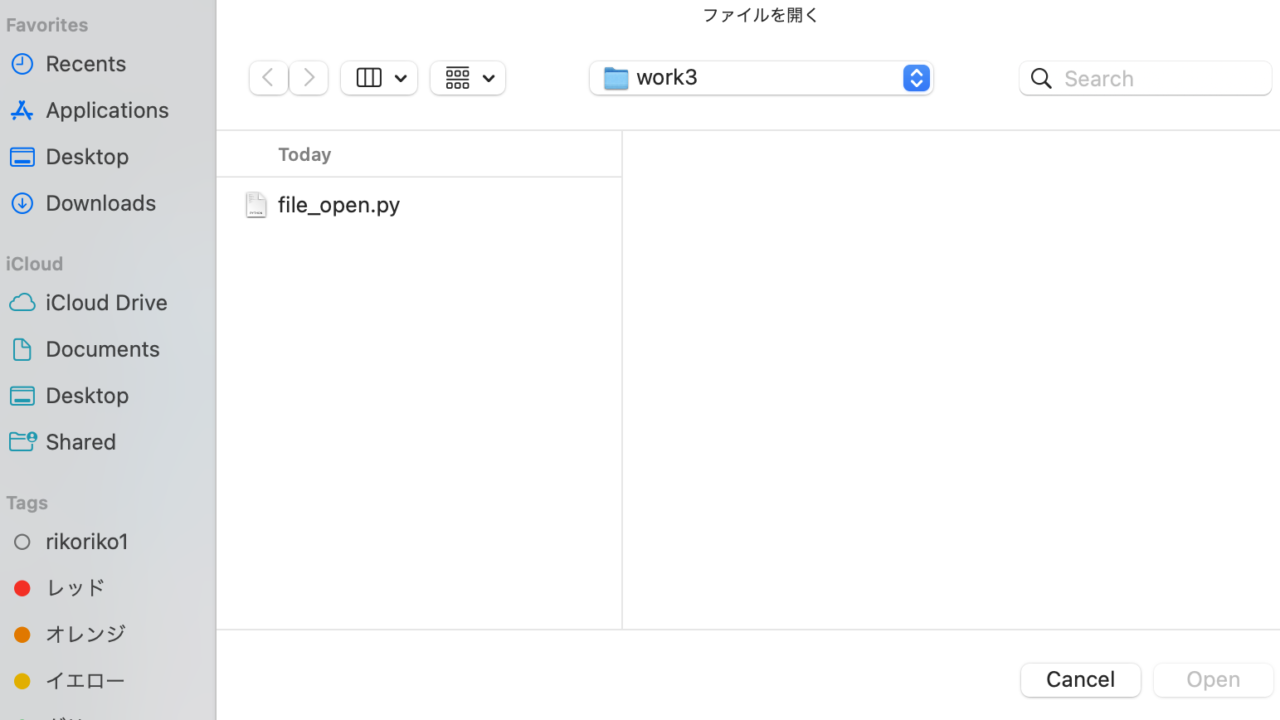This screenshot has height=720, width=1280.
Task: Open the Desktop favorites shortcut
Action: (86, 156)
